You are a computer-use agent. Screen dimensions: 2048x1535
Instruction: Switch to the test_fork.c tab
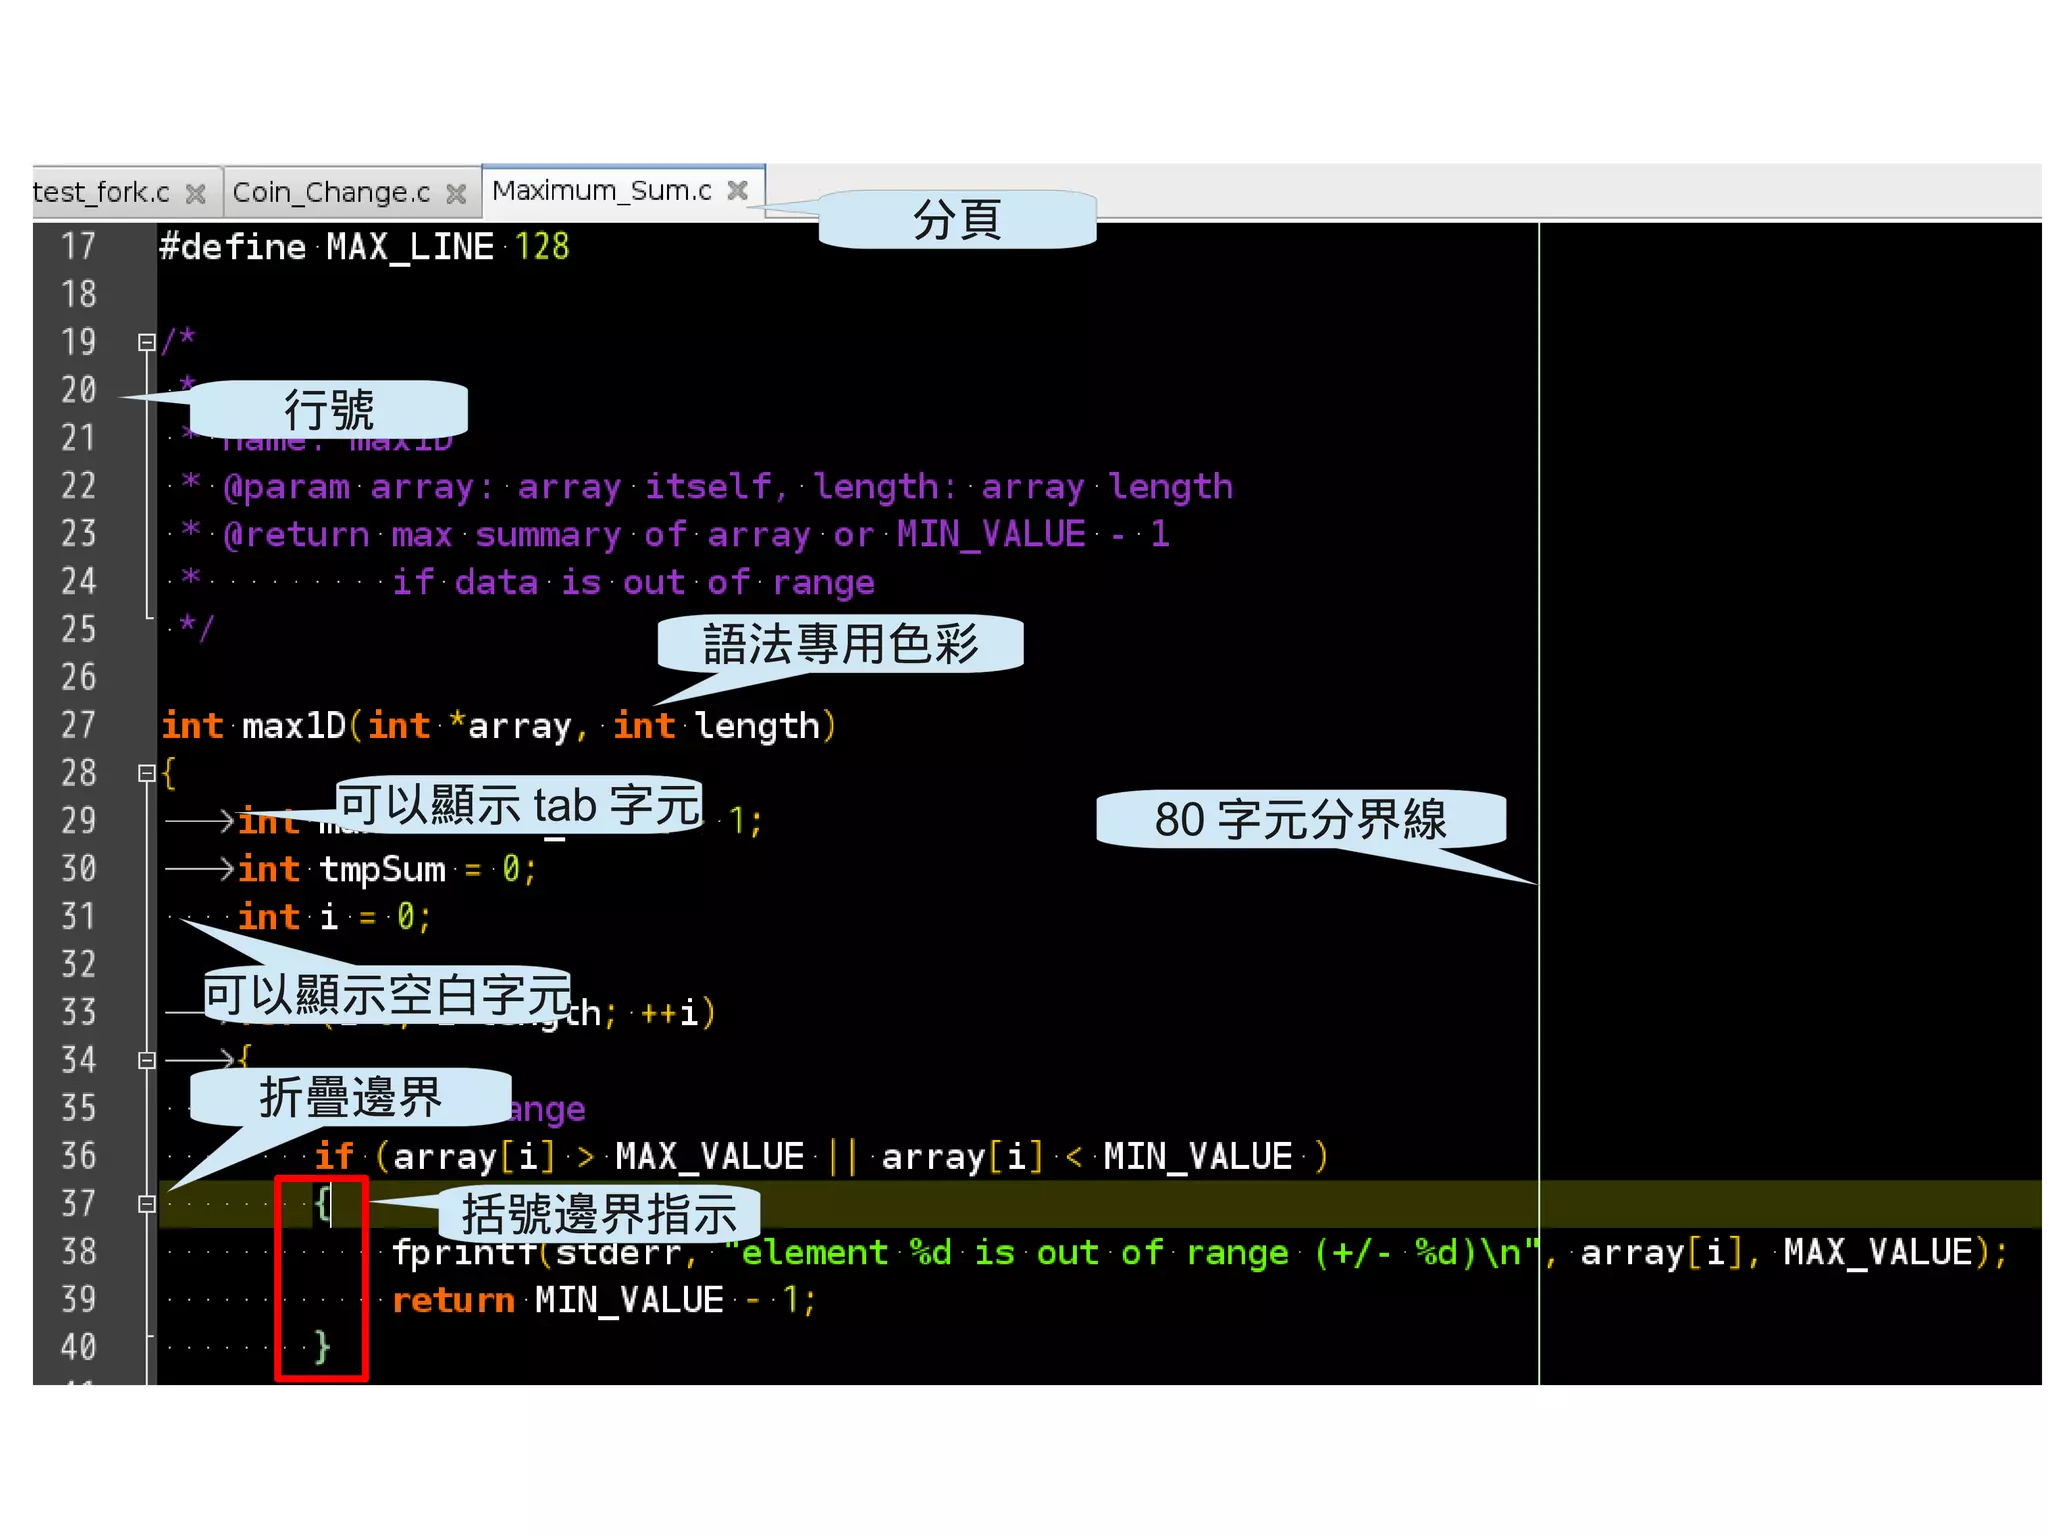coord(101,192)
